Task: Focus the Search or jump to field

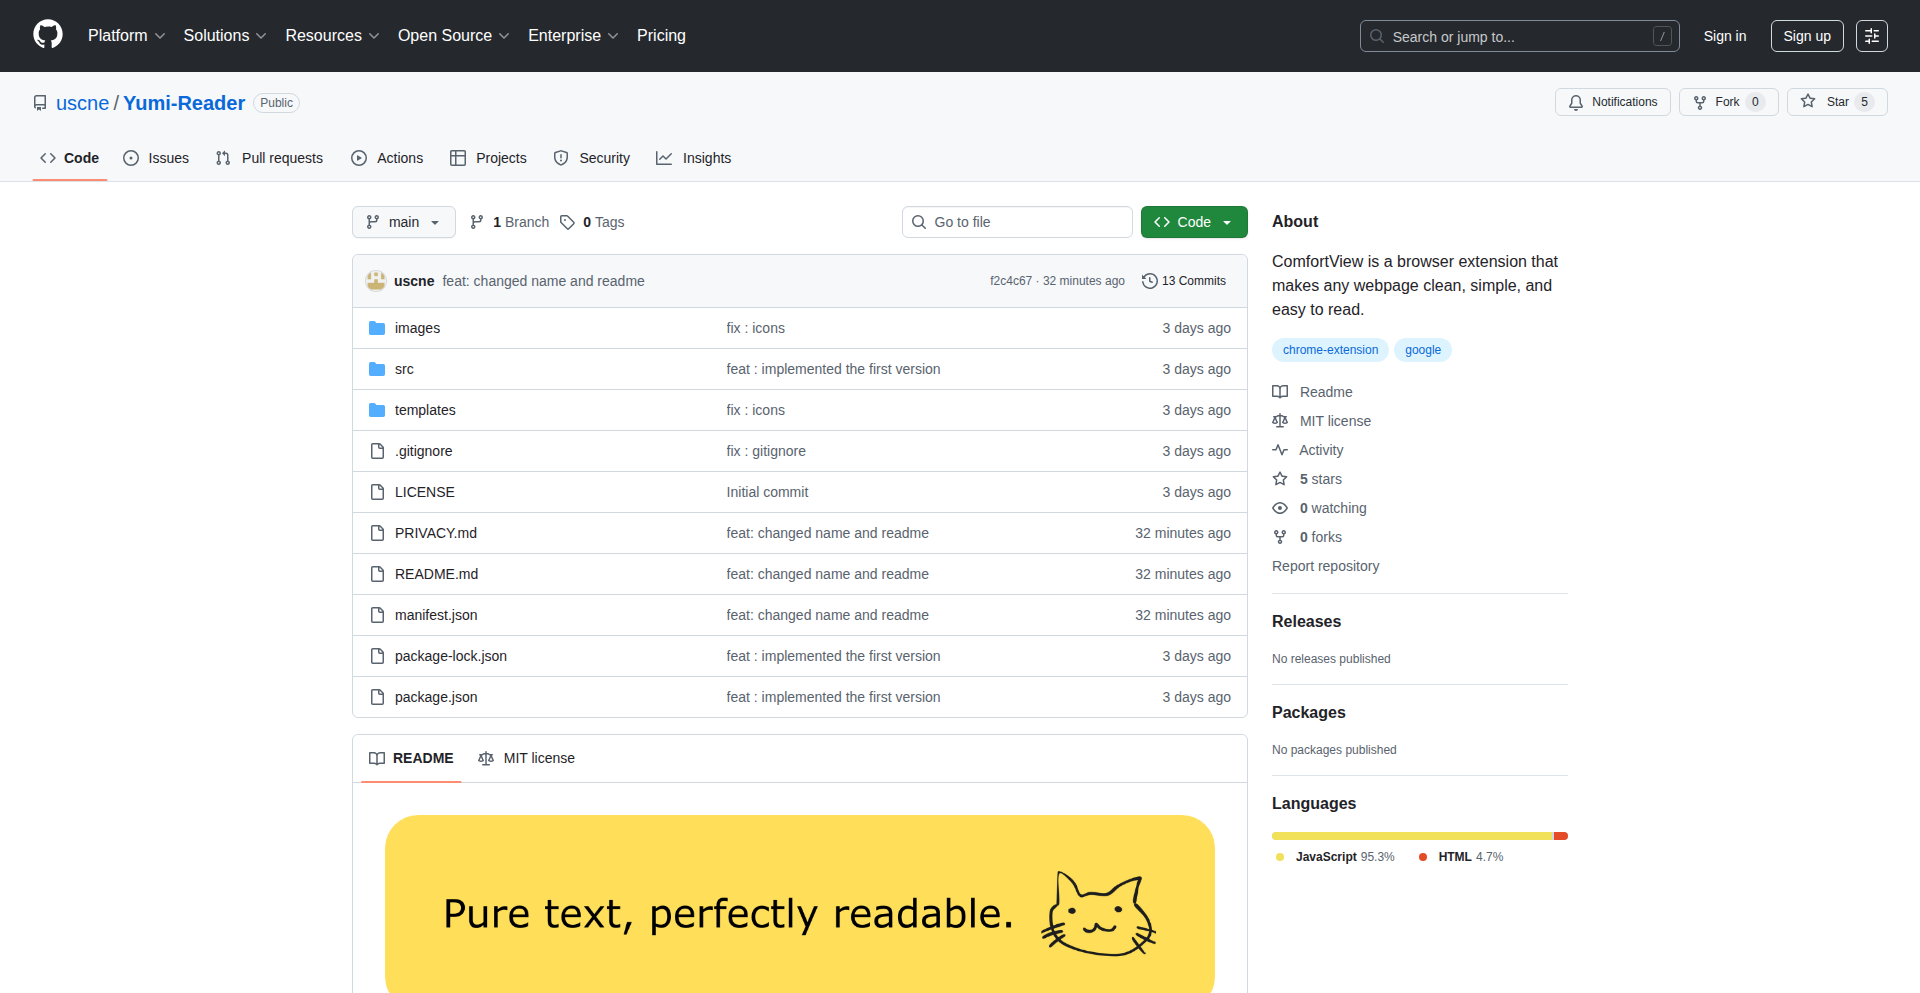Action: [1519, 36]
